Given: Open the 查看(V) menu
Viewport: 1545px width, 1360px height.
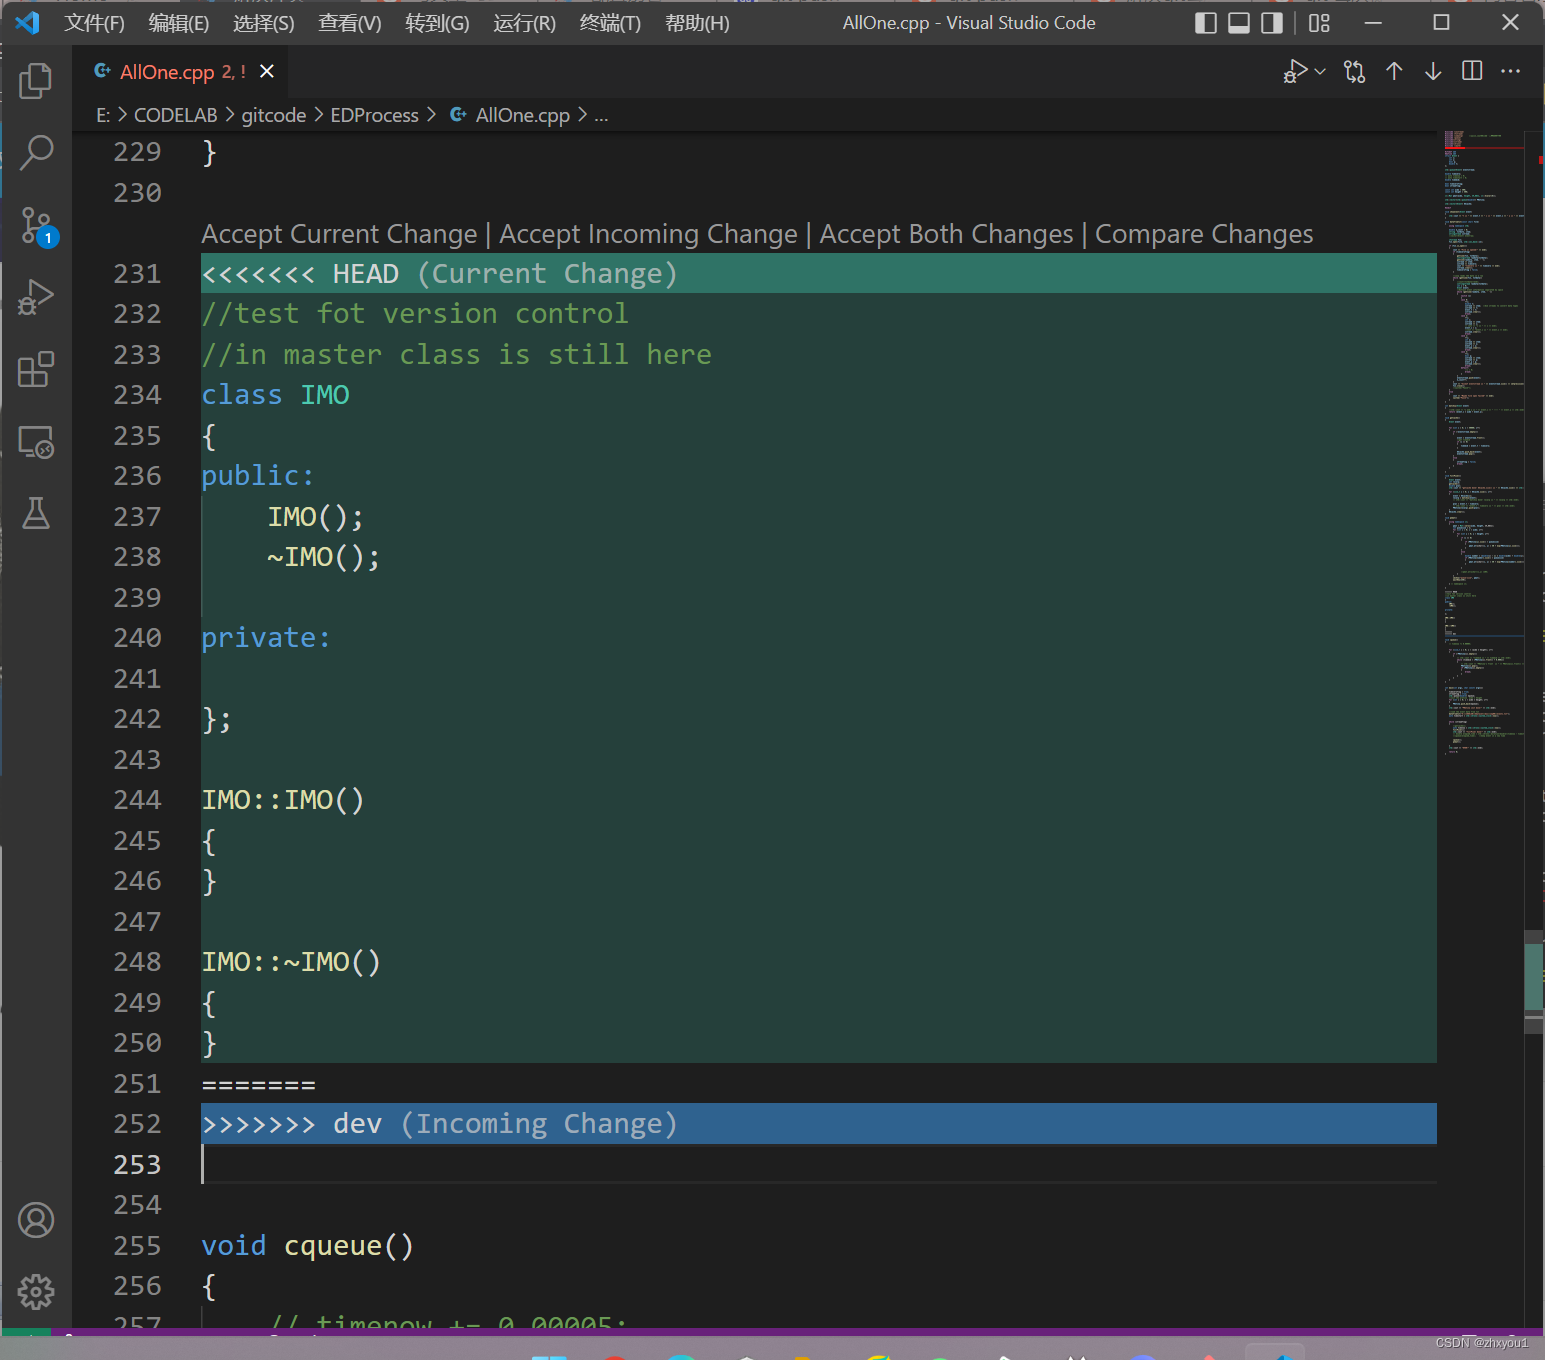Looking at the screenshot, I should coord(350,23).
